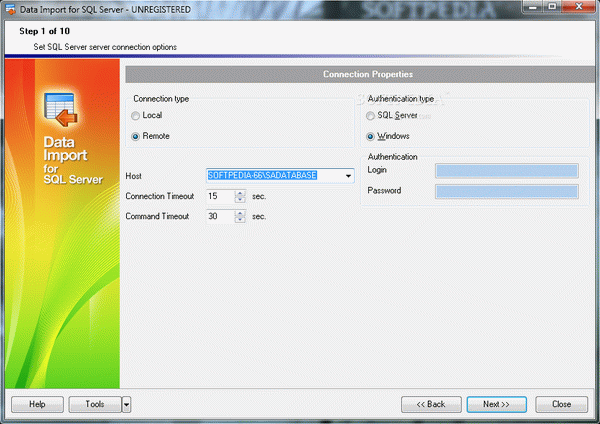Click the 'Login' label
The width and height of the screenshot is (600, 424).
click(377, 170)
